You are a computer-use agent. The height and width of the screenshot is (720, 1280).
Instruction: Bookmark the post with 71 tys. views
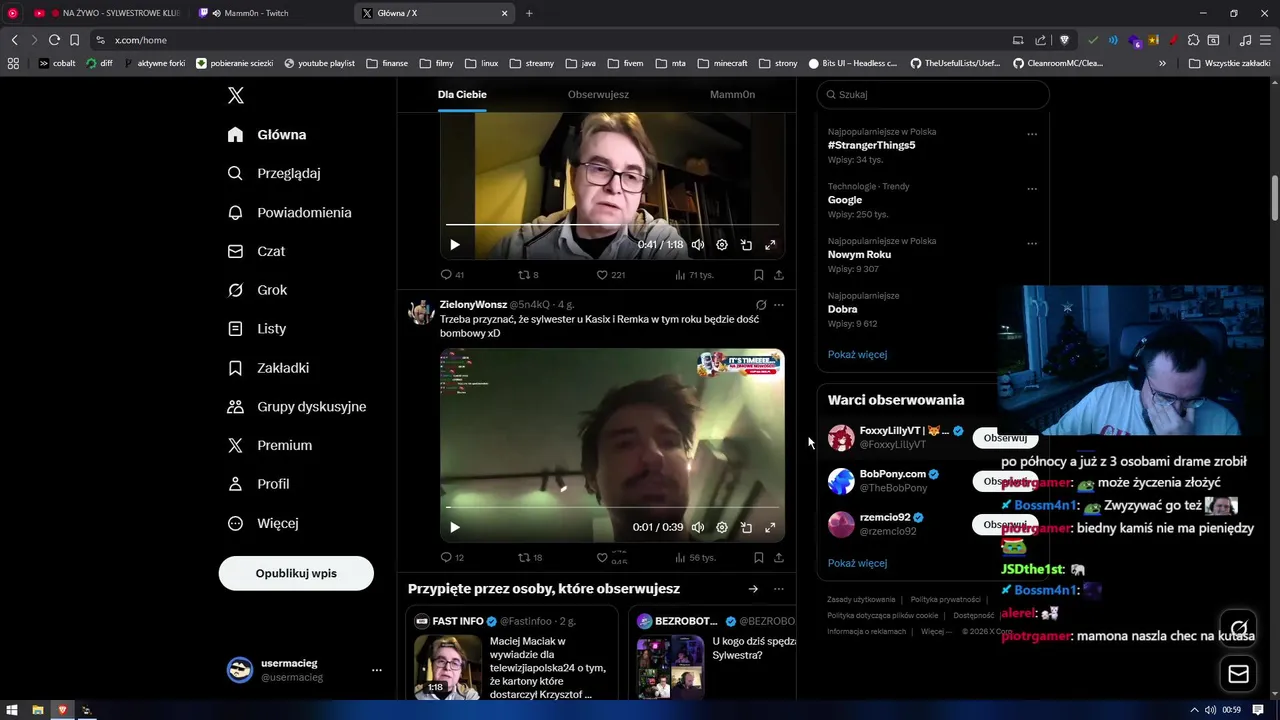tap(759, 275)
